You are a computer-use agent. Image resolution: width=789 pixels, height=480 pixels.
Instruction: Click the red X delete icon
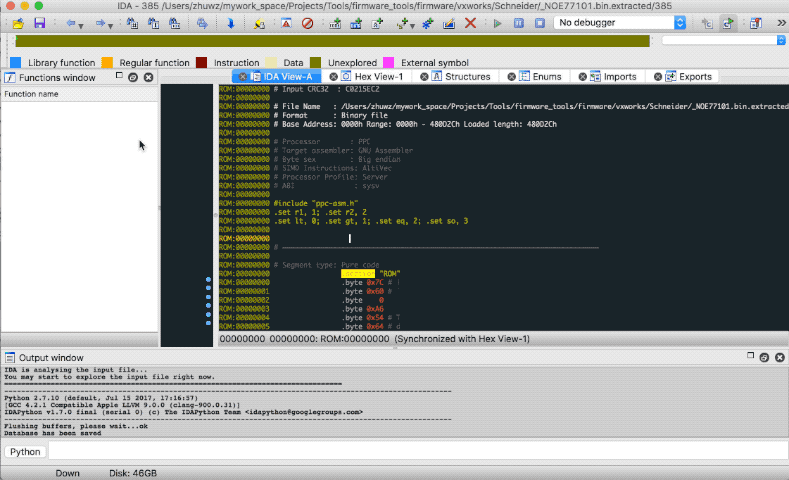point(470,23)
